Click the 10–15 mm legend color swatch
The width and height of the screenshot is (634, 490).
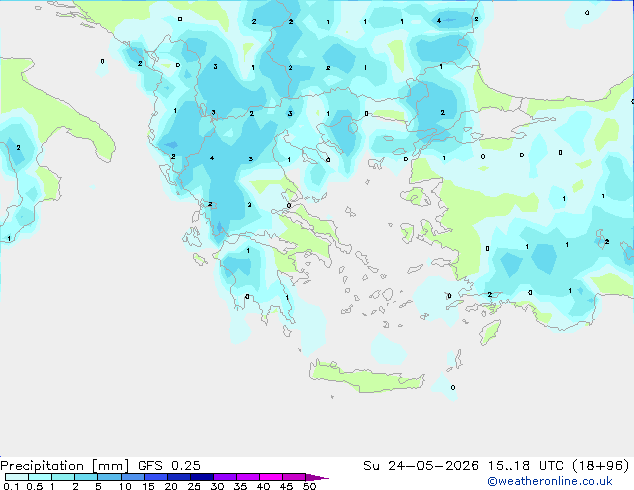click(132, 477)
